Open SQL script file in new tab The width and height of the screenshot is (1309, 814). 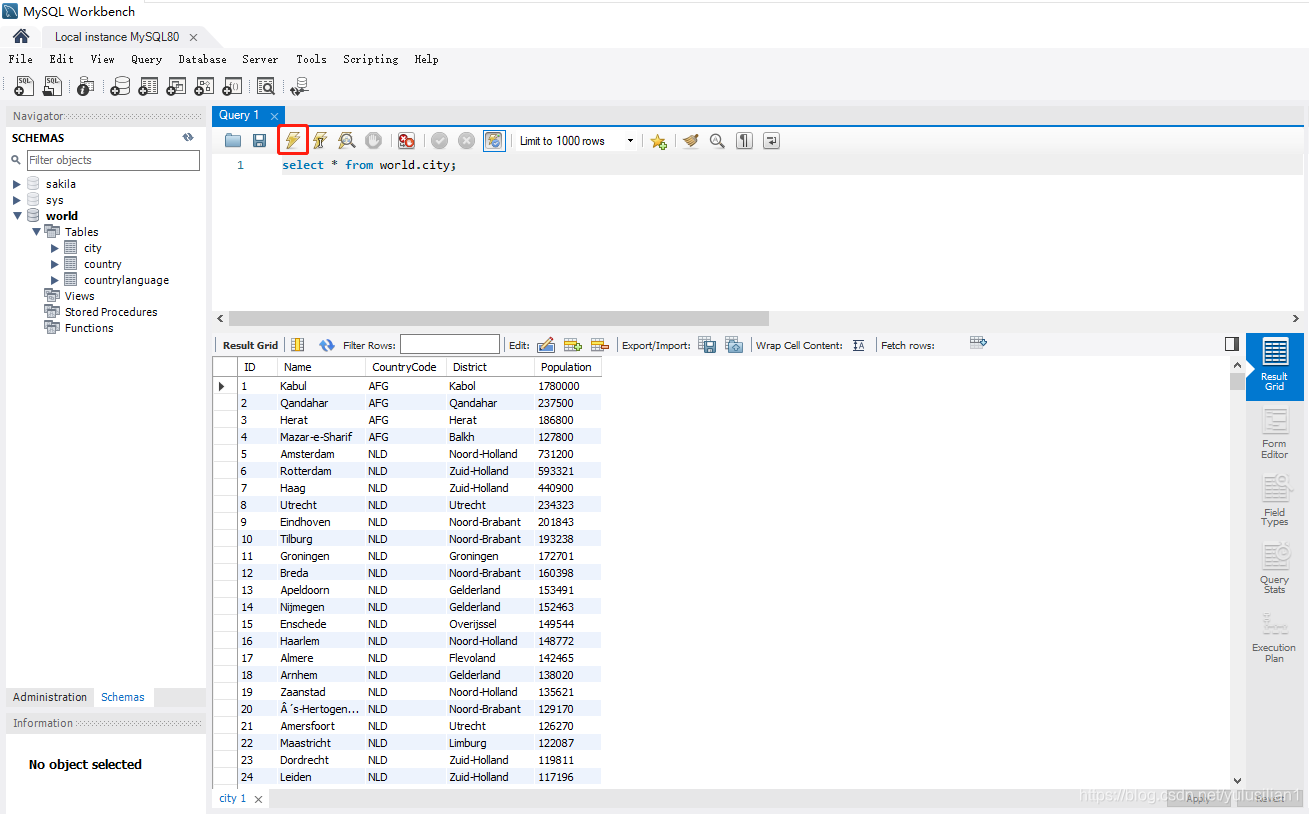pos(52,87)
